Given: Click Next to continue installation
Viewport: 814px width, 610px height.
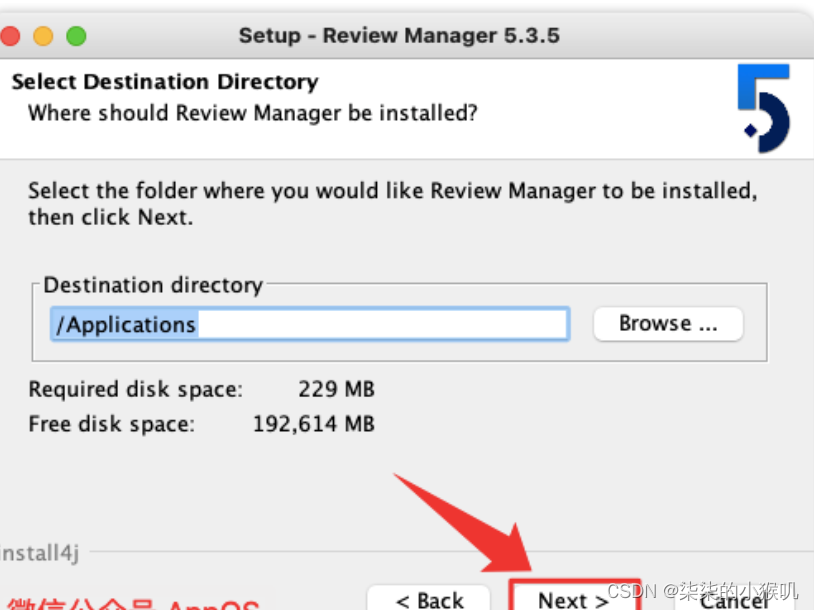Looking at the screenshot, I should tap(570, 598).
